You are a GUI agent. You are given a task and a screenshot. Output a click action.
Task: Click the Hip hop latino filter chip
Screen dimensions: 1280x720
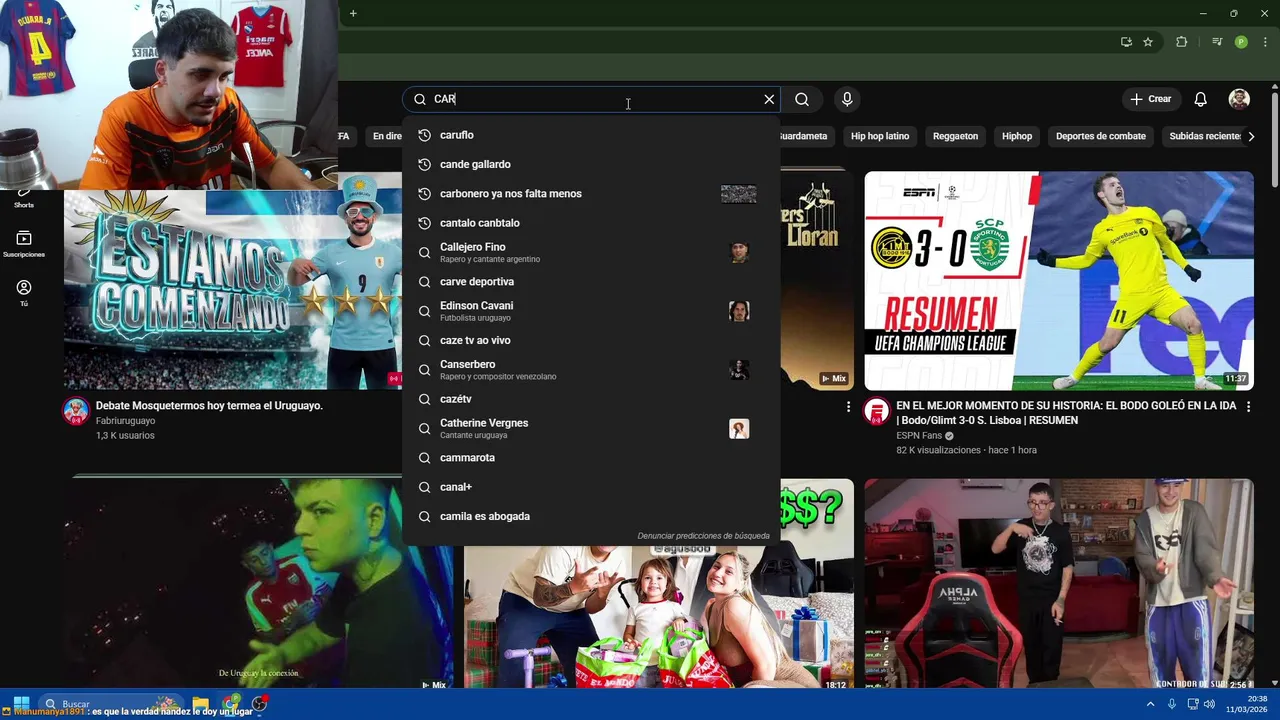(x=880, y=136)
